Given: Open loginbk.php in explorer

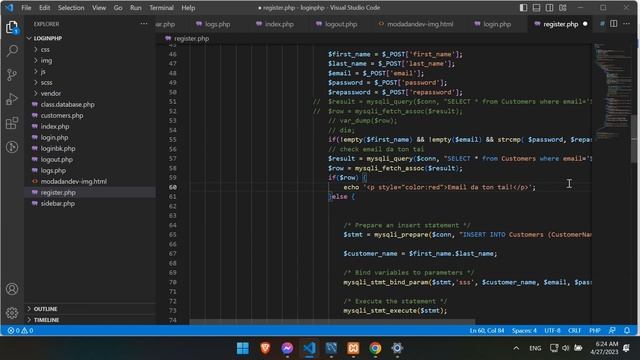Looking at the screenshot, I should pos(58,149).
